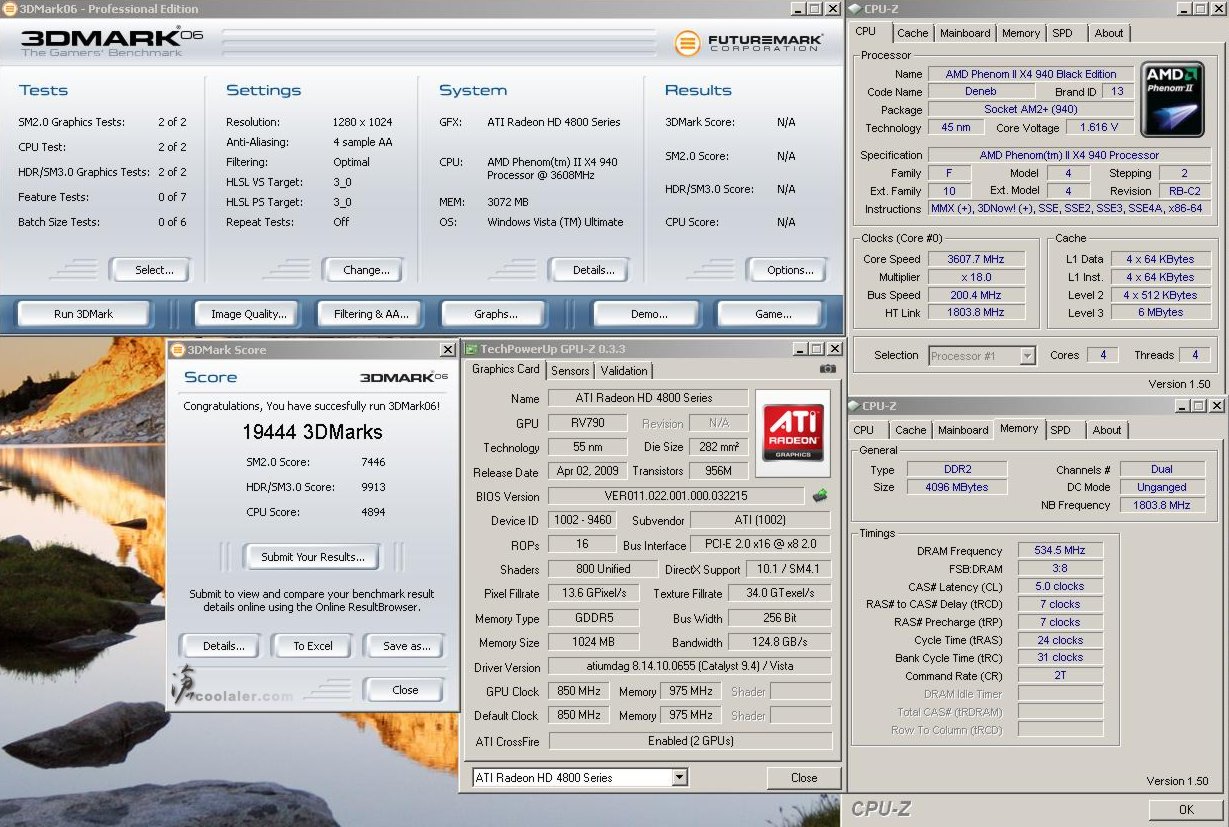Screen dimensions: 1229x827
Task: Close the 3DMark Score dialog with X
Action: (x=447, y=350)
